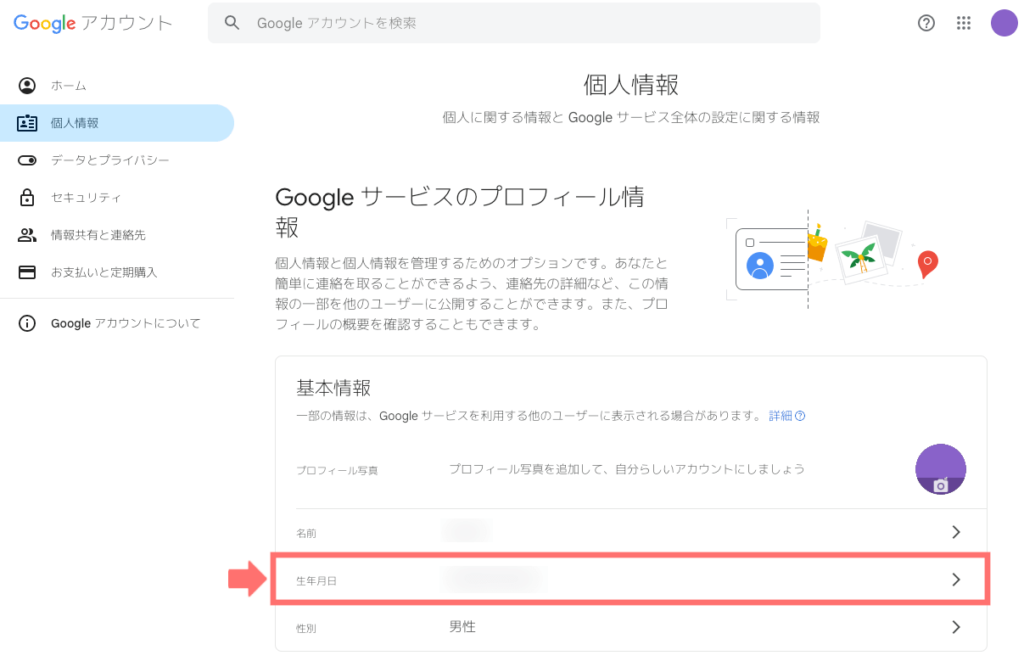The height and width of the screenshot is (661, 1024).
Task: Open セキュリティ in the sidebar
Action: coord(117,197)
